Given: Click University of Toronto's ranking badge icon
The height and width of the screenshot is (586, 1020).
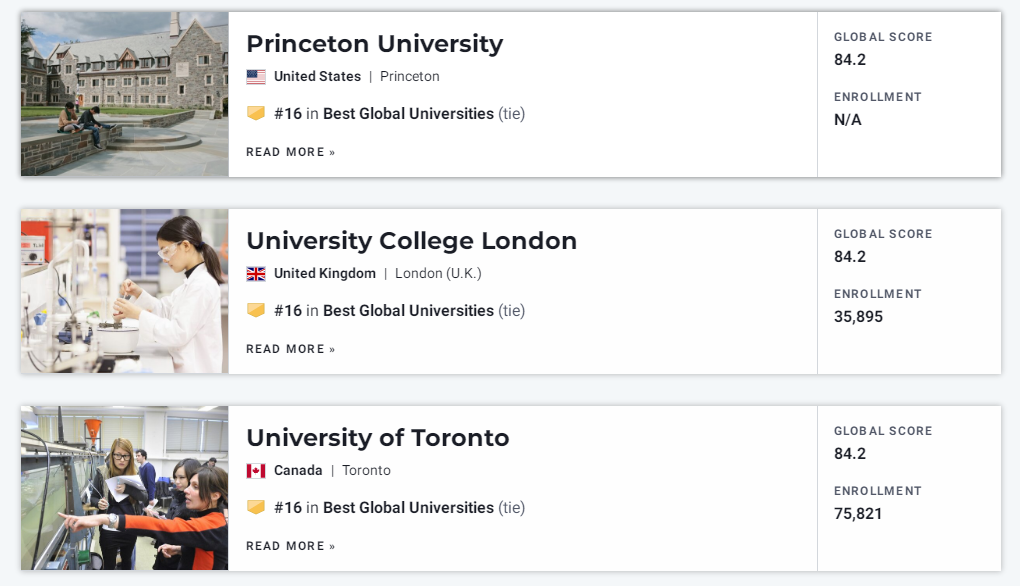Looking at the screenshot, I should [x=256, y=507].
